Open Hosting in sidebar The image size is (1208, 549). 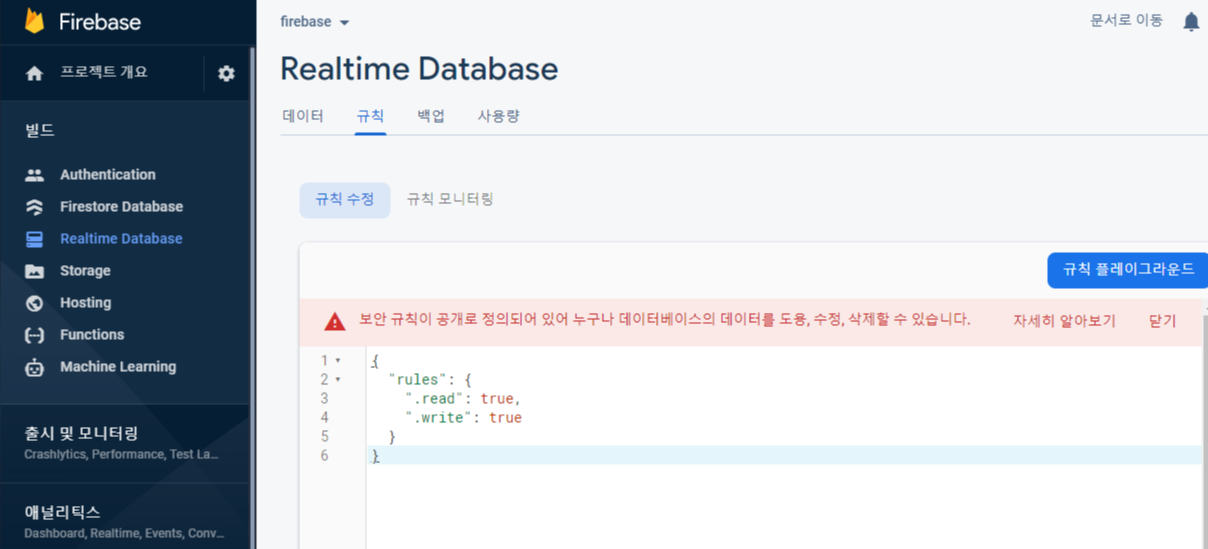(85, 303)
